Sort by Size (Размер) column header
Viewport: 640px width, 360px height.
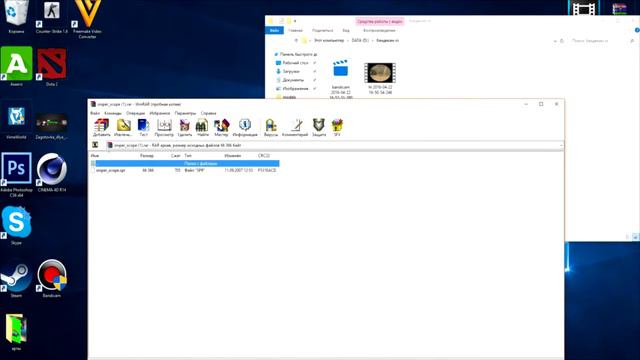[x=147, y=156]
